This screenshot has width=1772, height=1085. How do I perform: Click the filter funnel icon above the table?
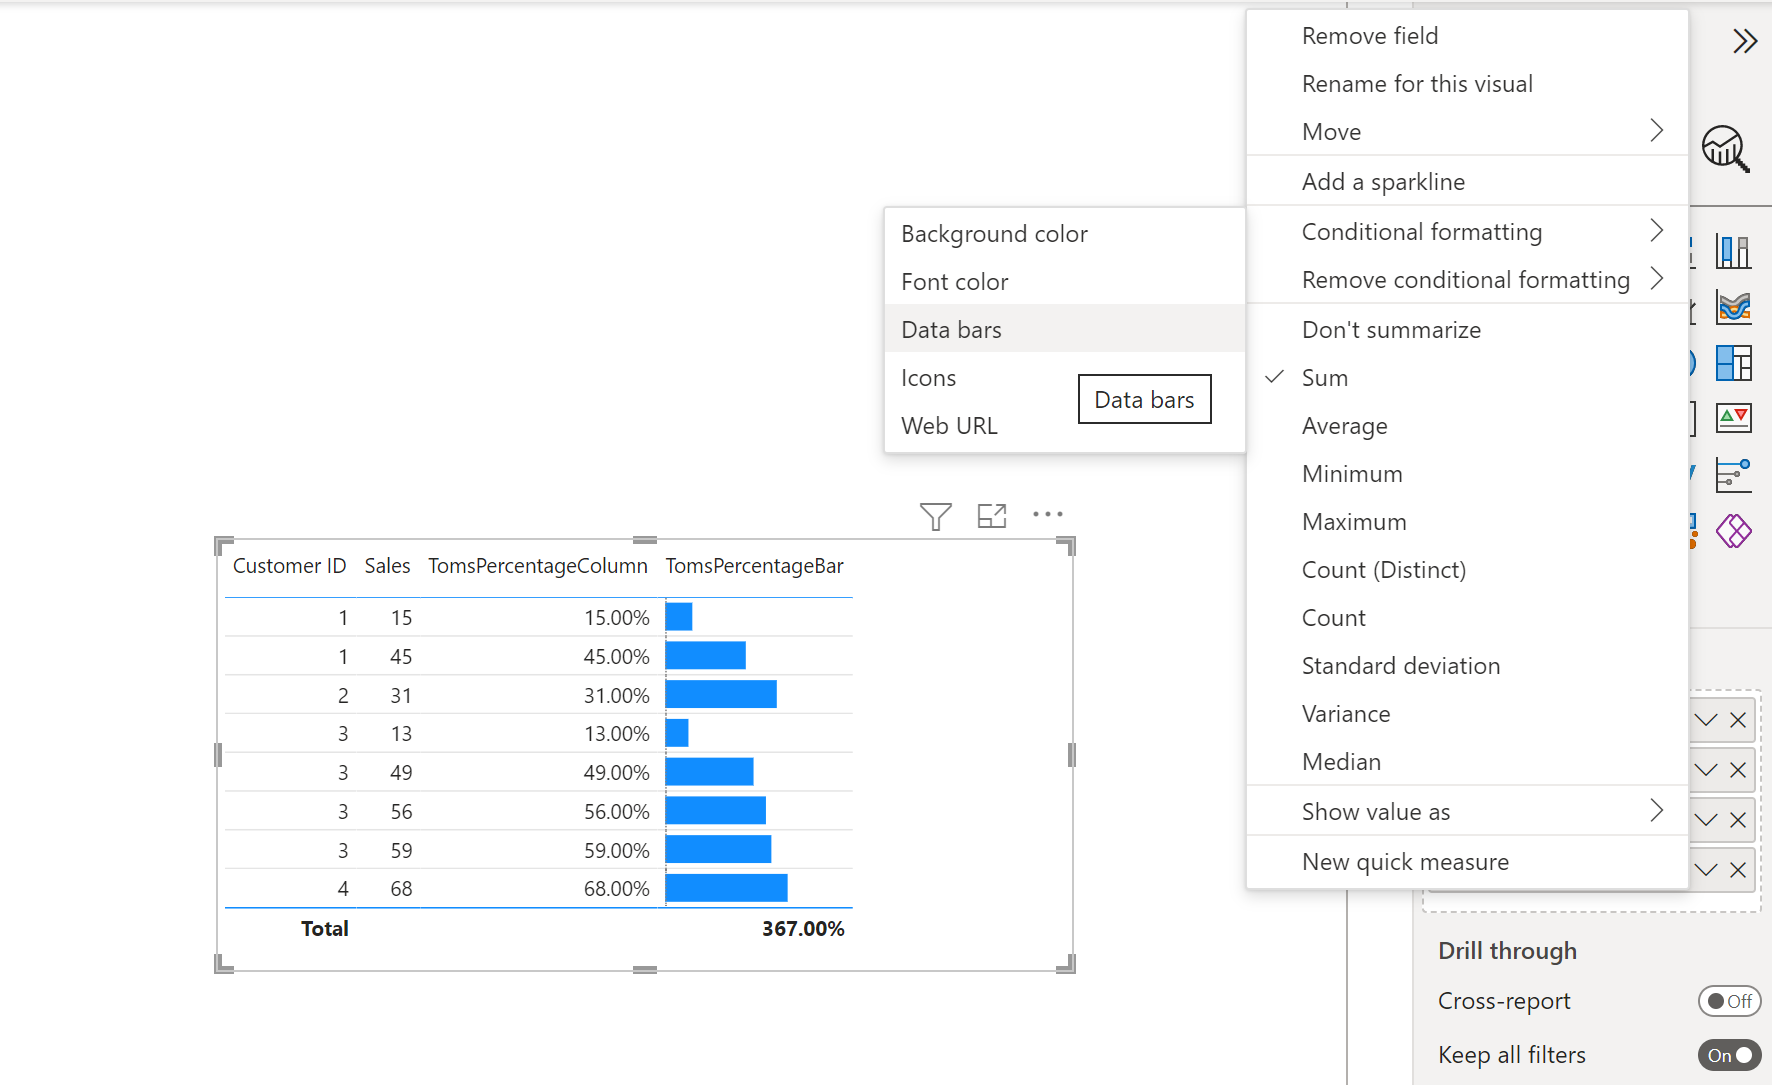point(935,516)
